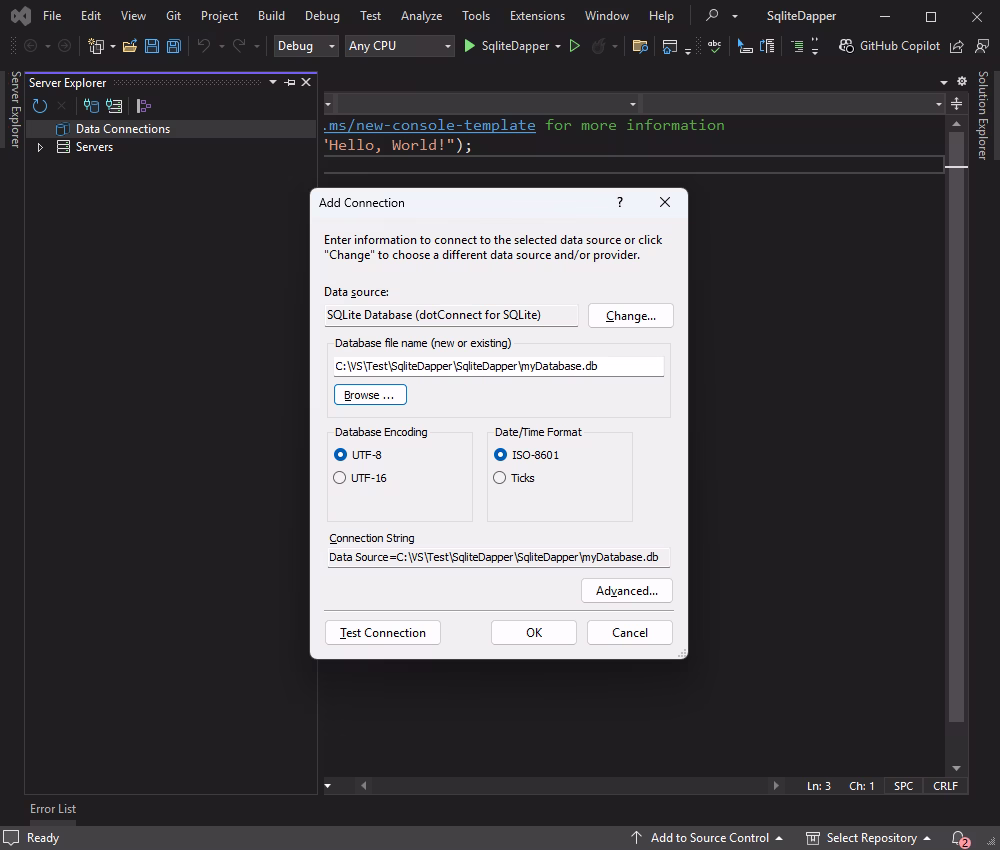
Task: Select the Connect to Server icon
Action: pos(113,105)
